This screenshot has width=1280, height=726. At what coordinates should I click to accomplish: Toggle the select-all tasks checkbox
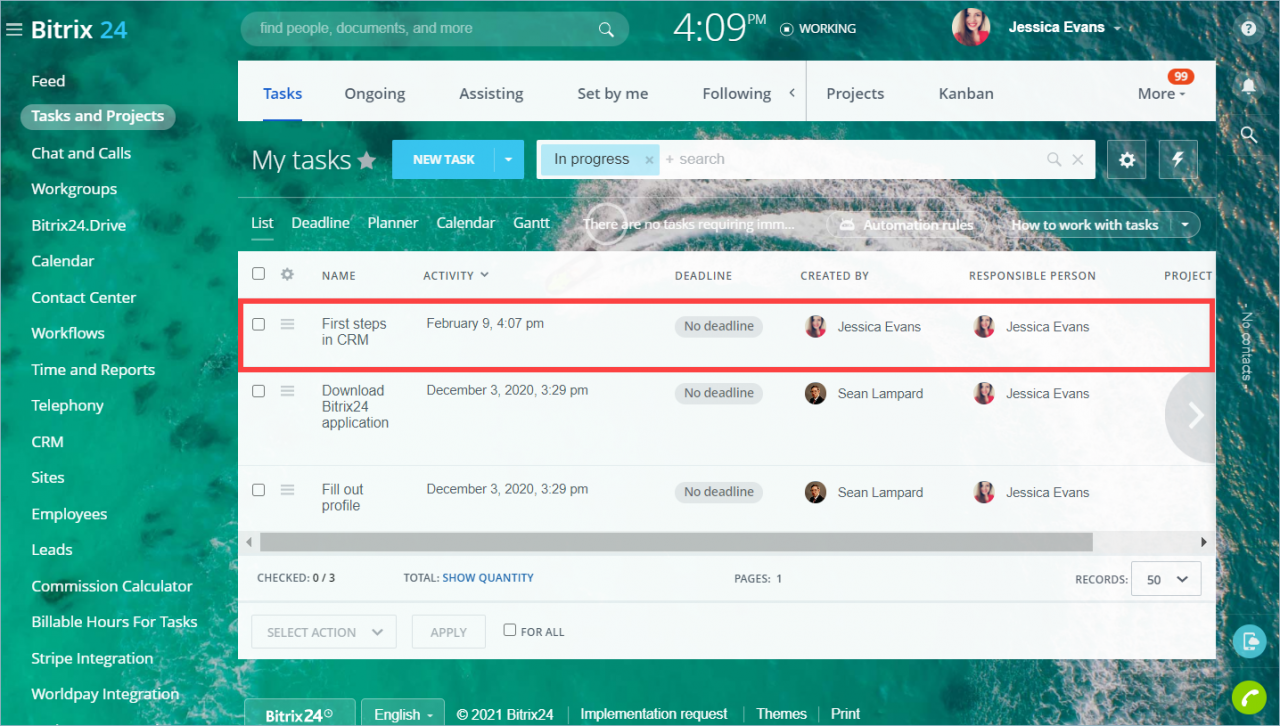[259, 274]
